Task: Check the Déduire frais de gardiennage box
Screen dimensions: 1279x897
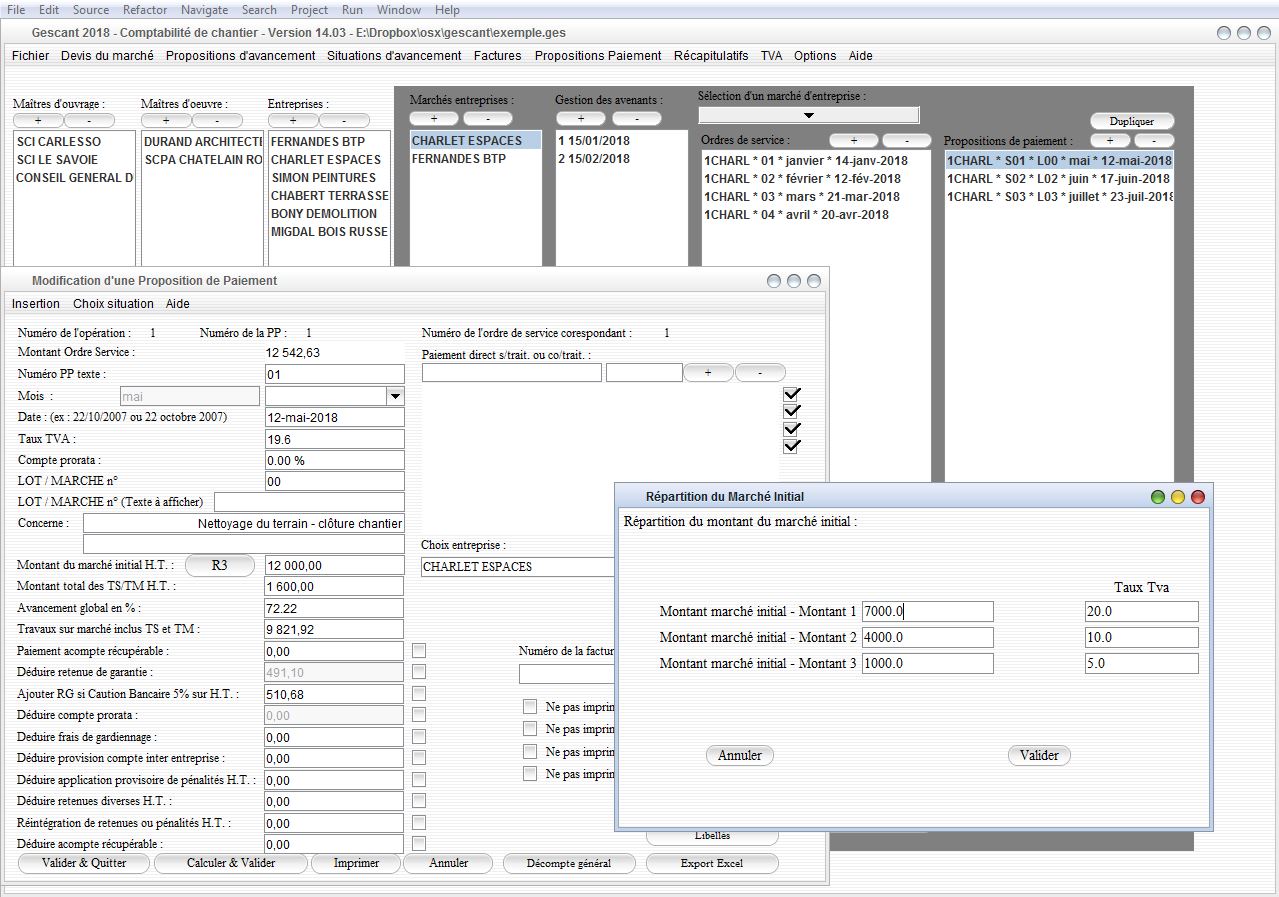Action: pyautogui.click(x=419, y=736)
